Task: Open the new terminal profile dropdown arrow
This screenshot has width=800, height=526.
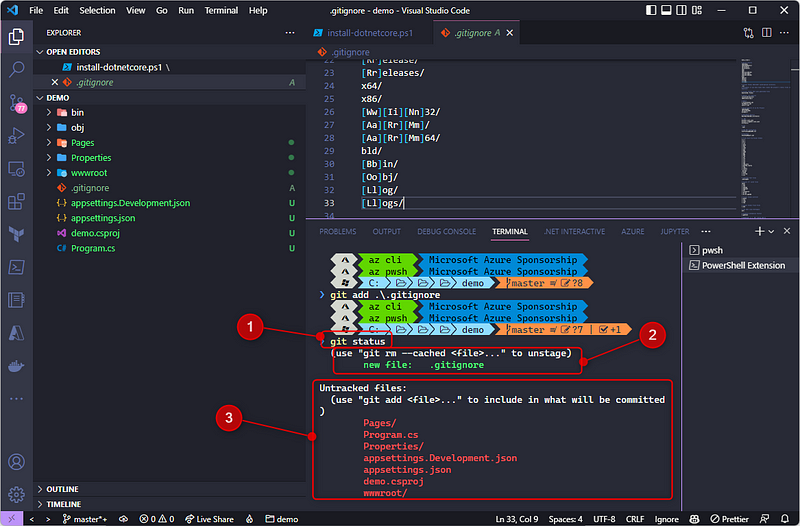Action: pos(771,231)
